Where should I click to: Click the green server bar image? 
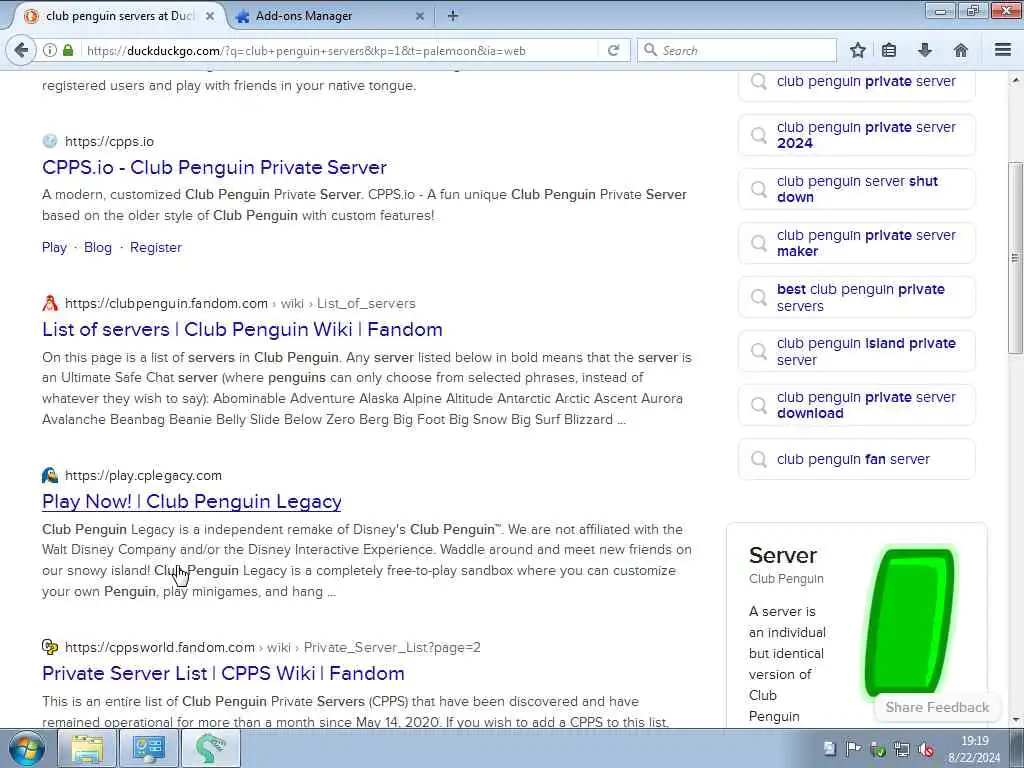click(x=909, y=622)
